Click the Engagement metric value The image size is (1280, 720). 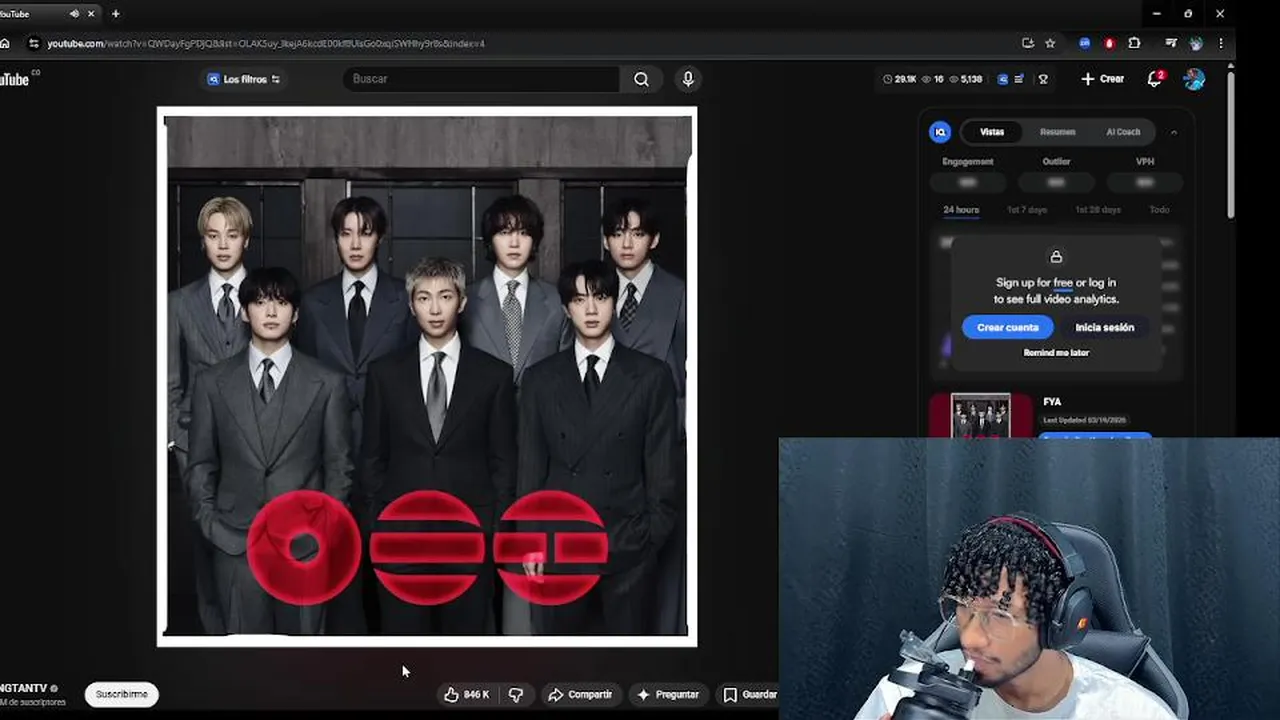click(x=967, y=183)
